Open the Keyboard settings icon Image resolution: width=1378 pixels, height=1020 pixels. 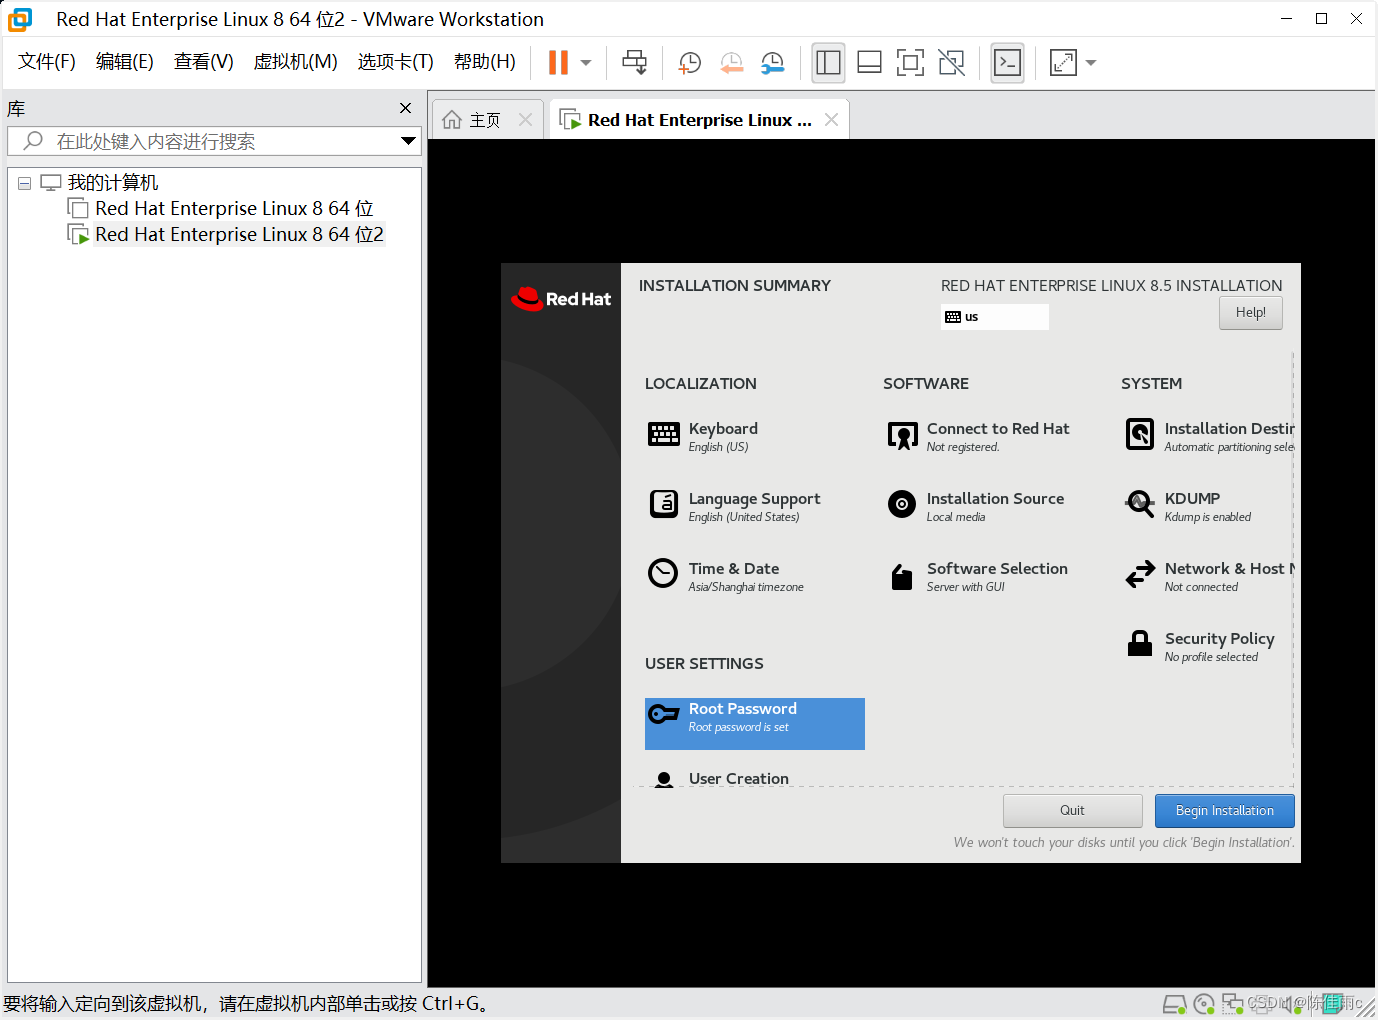click(x=664, y=434)
